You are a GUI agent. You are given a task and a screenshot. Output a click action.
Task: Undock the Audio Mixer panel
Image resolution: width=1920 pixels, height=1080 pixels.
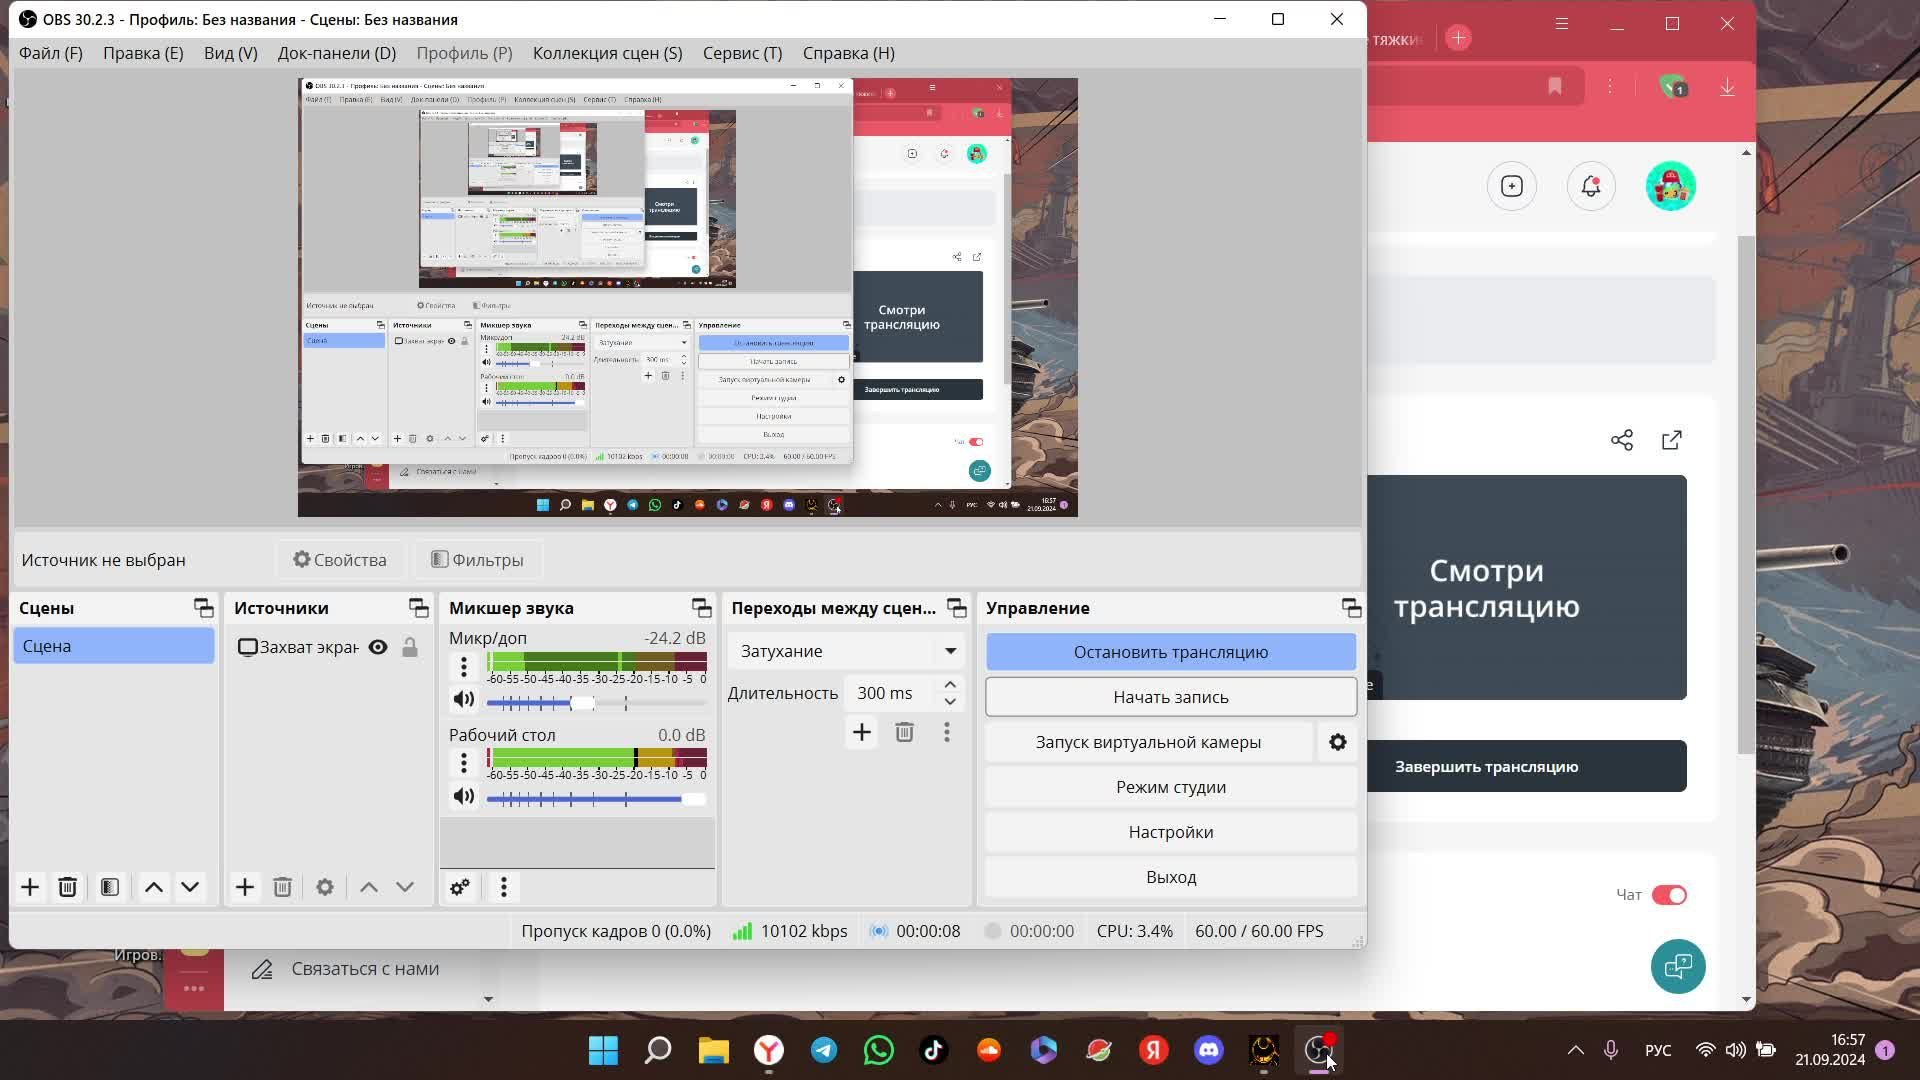click(701, 608)
